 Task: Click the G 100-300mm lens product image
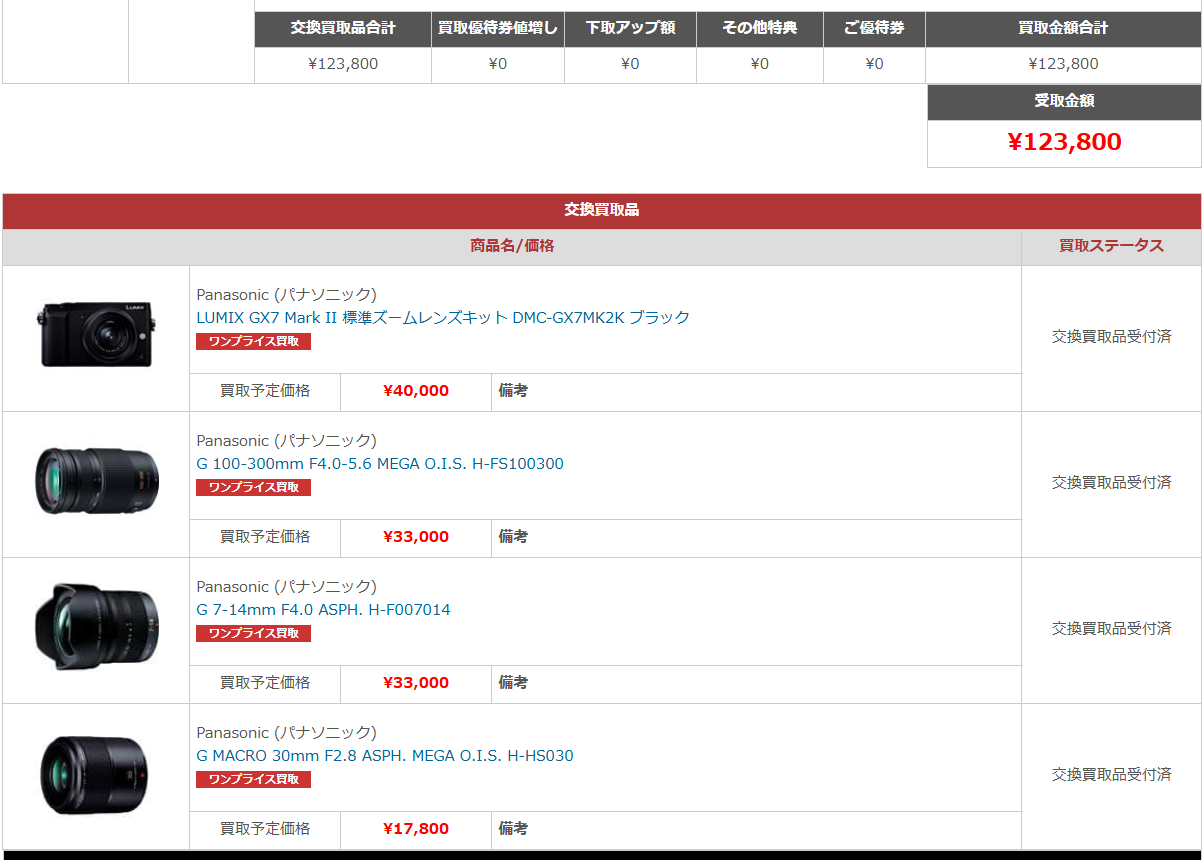96,481
